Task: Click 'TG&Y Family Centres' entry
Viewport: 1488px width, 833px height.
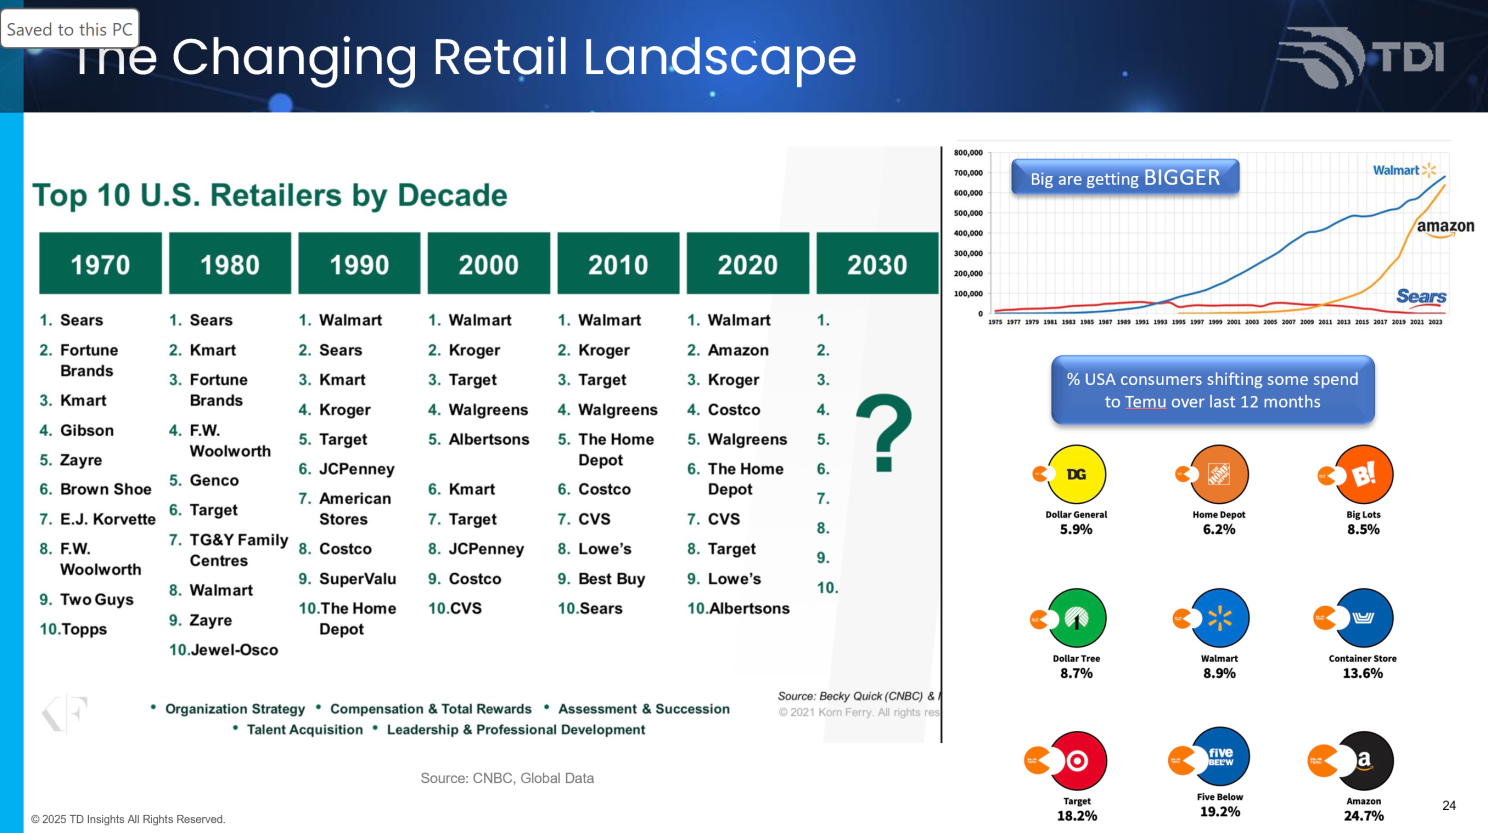Action: coord(239,550)
